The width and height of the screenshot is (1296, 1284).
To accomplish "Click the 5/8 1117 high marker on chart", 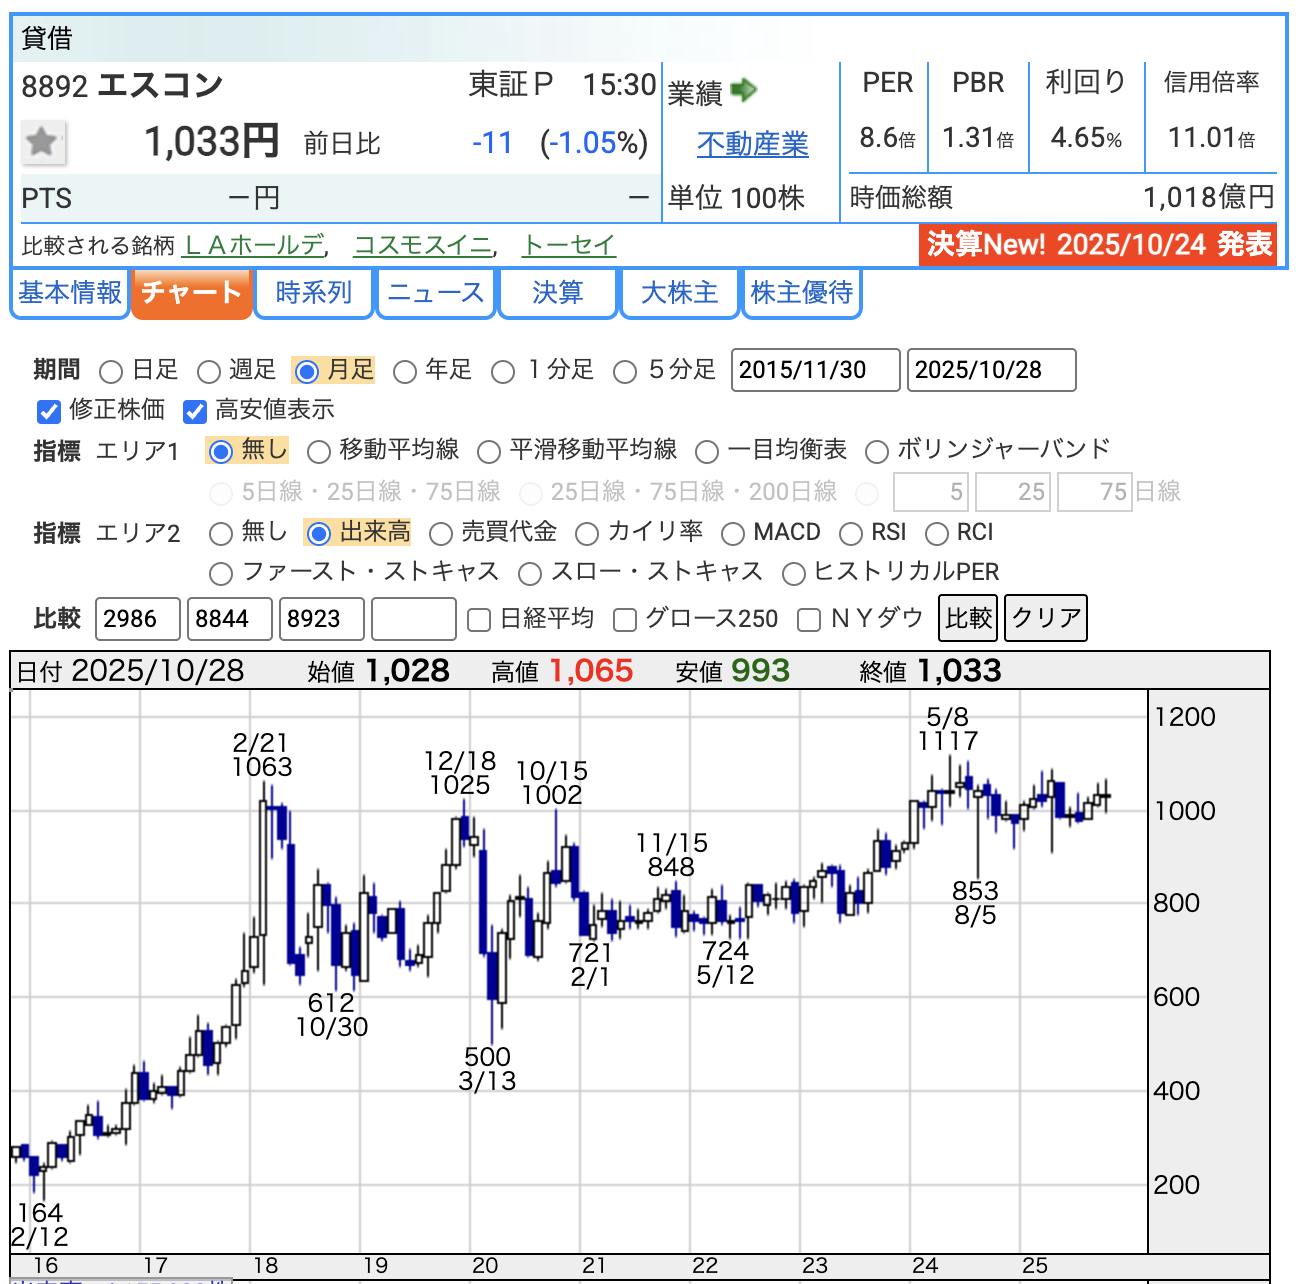I will point(948,729).
